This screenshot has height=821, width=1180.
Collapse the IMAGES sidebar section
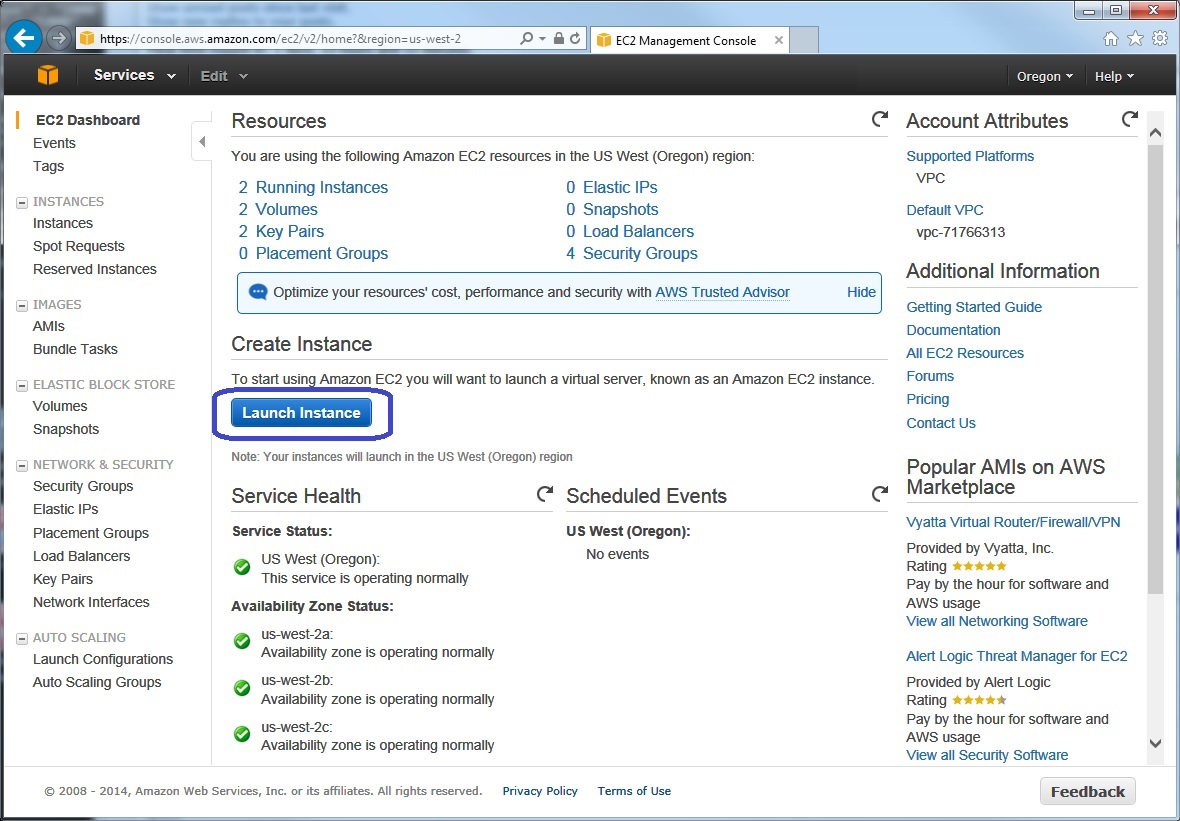22,306
